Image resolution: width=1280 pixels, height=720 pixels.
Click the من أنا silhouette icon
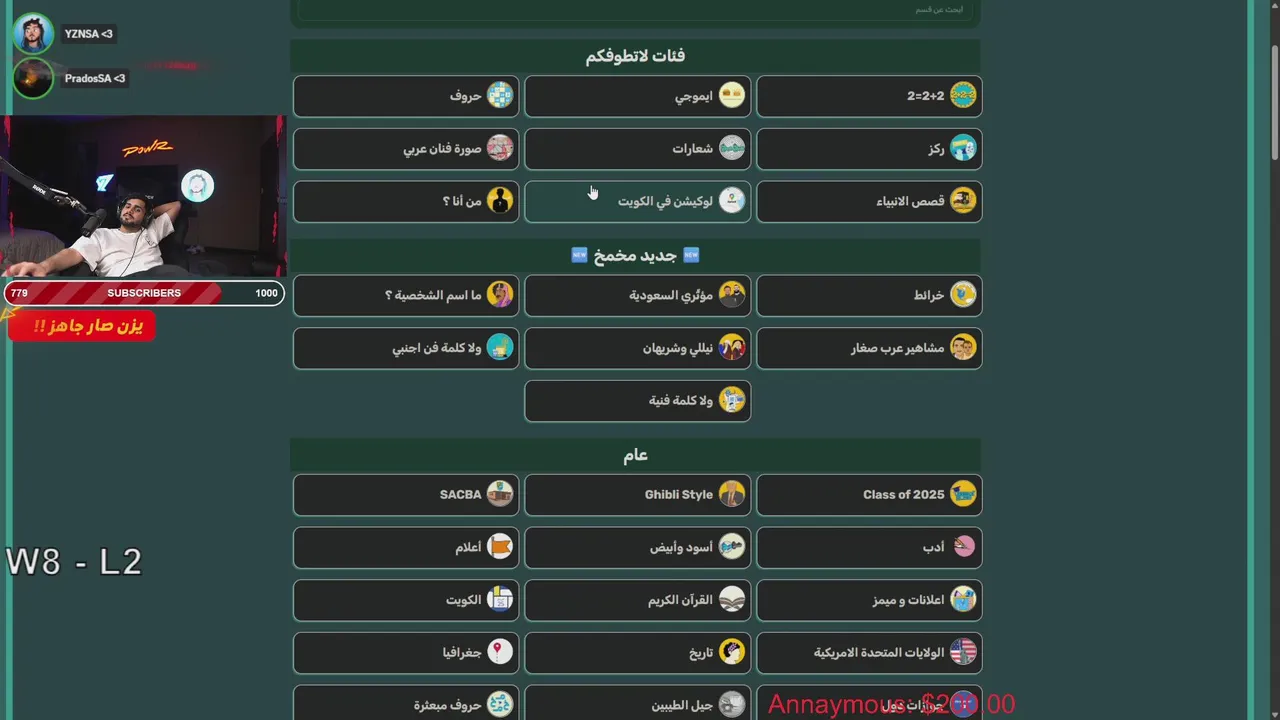500,201
